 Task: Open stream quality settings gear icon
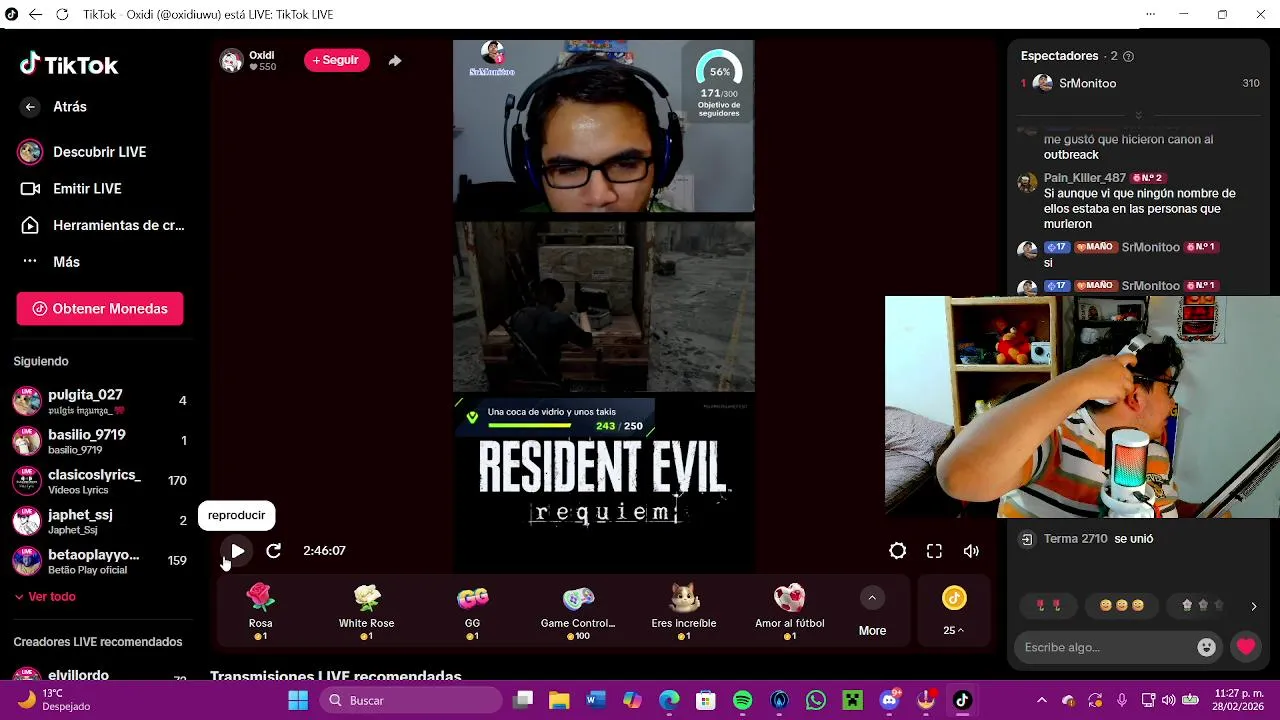[x=898, y=551]
